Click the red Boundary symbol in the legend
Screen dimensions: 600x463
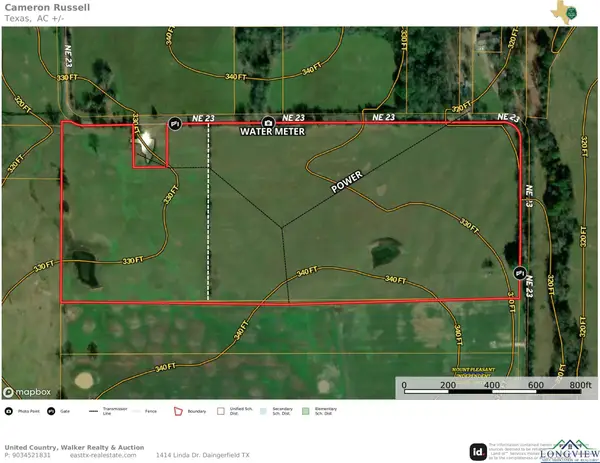(x=178, y=411)
